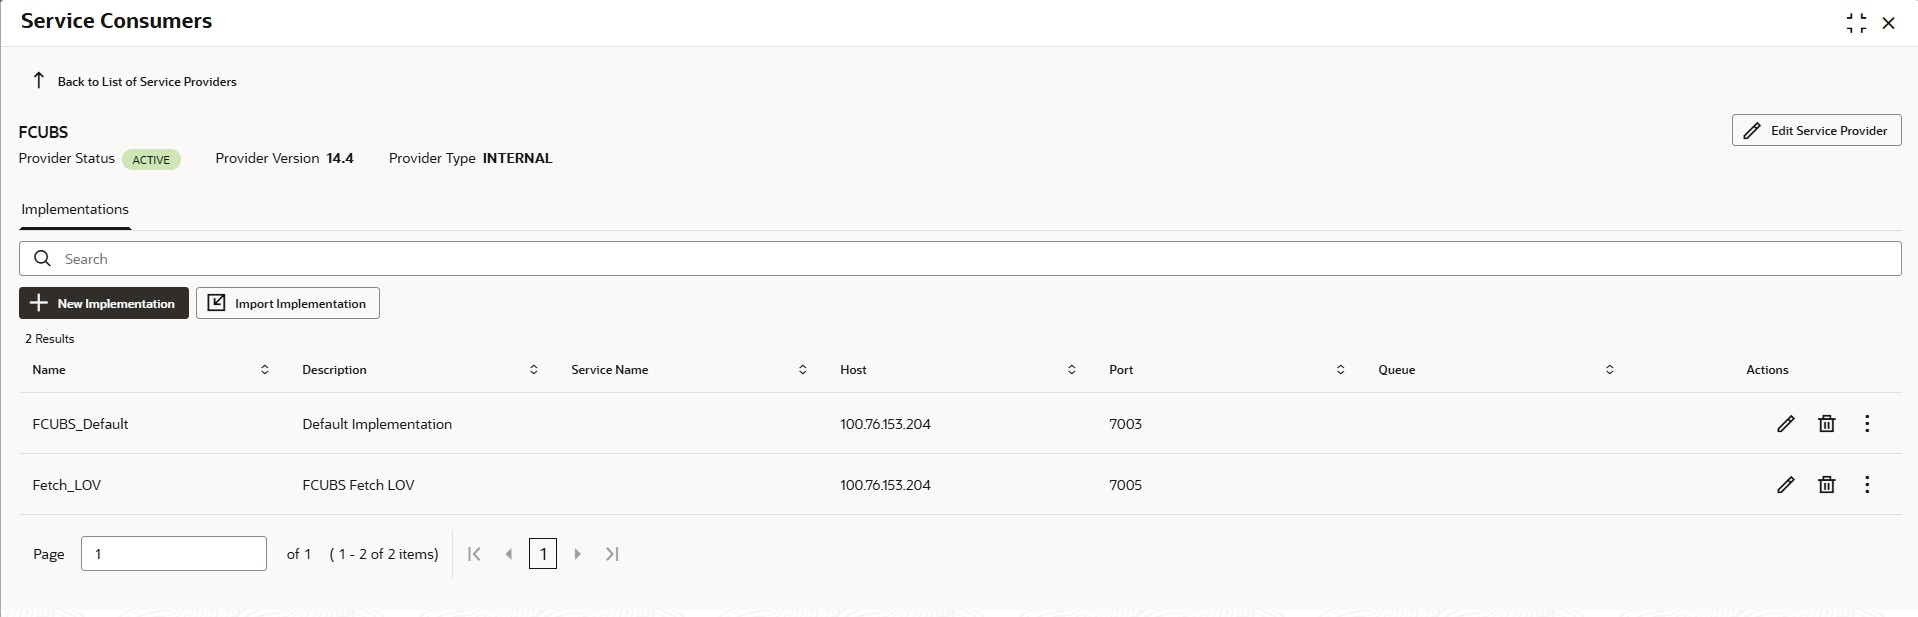Click New Implementation button
This screenshot has height=617, width=1918.
[x=104, y=303]
